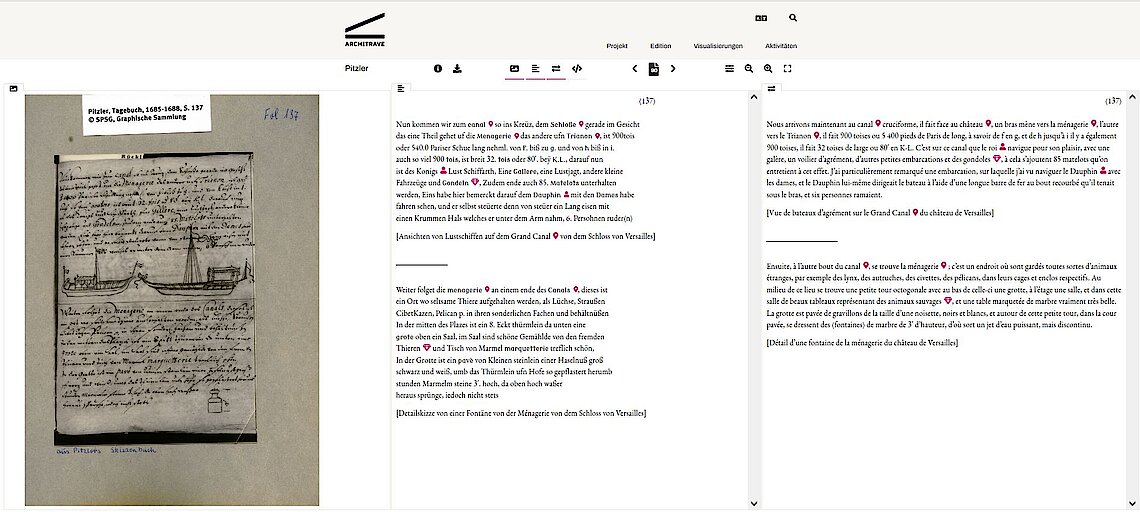Toggle the translation view
Image resolution: width=1140 pixels, height=512 pixels.
click(556, 69)
